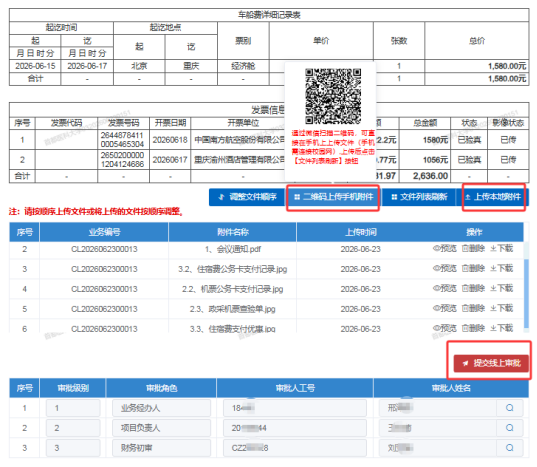Image resolution: width=537 pixels, height=467 pixels.
Task: Click start date 2026-06-15 cell
Action: pos(35,66)
